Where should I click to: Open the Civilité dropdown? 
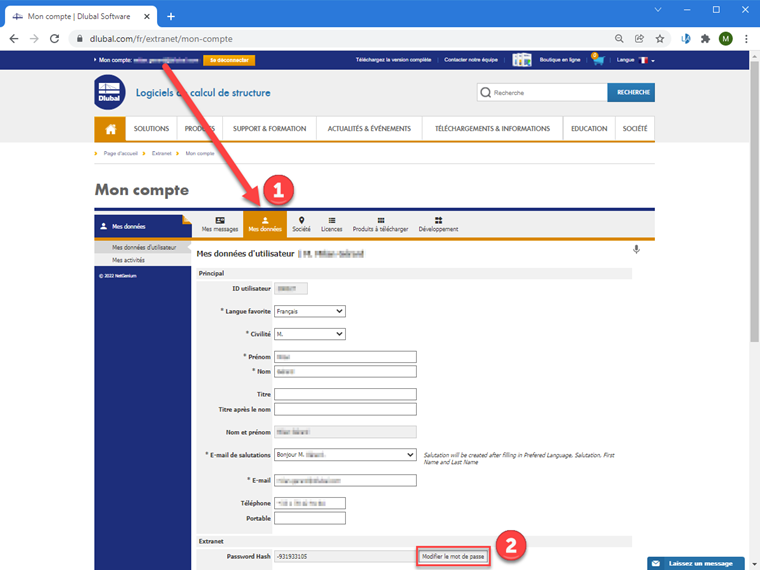coord(310,334)
